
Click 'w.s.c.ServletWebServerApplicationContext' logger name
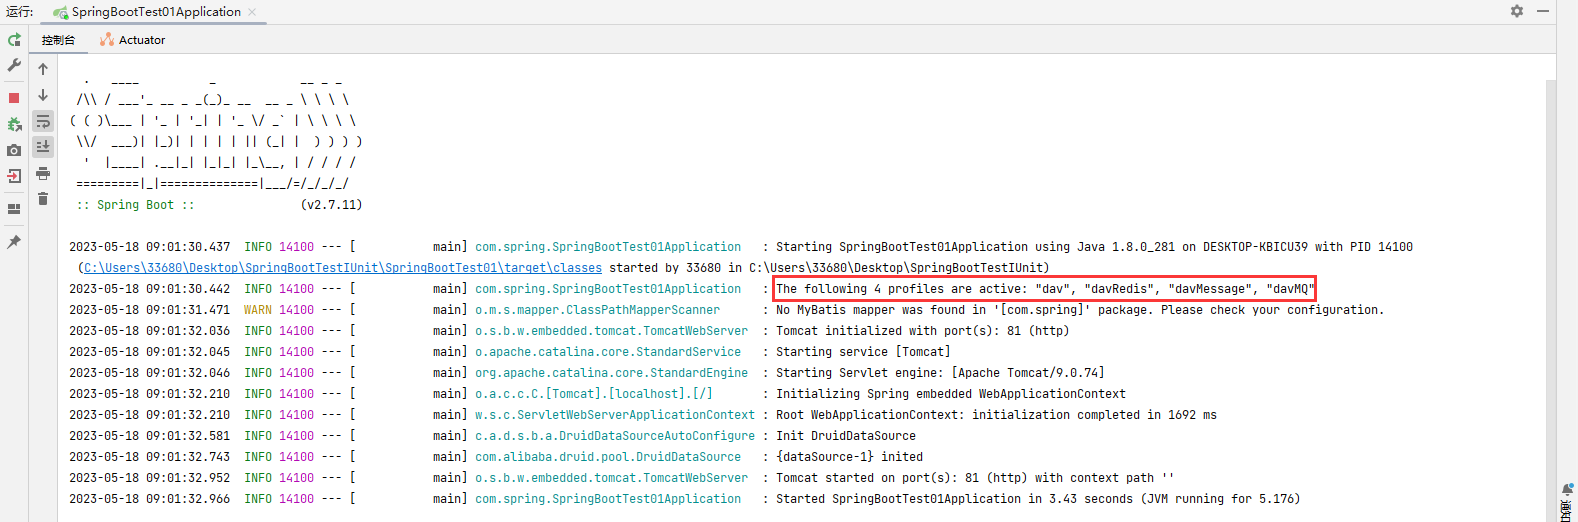(615, 415)
